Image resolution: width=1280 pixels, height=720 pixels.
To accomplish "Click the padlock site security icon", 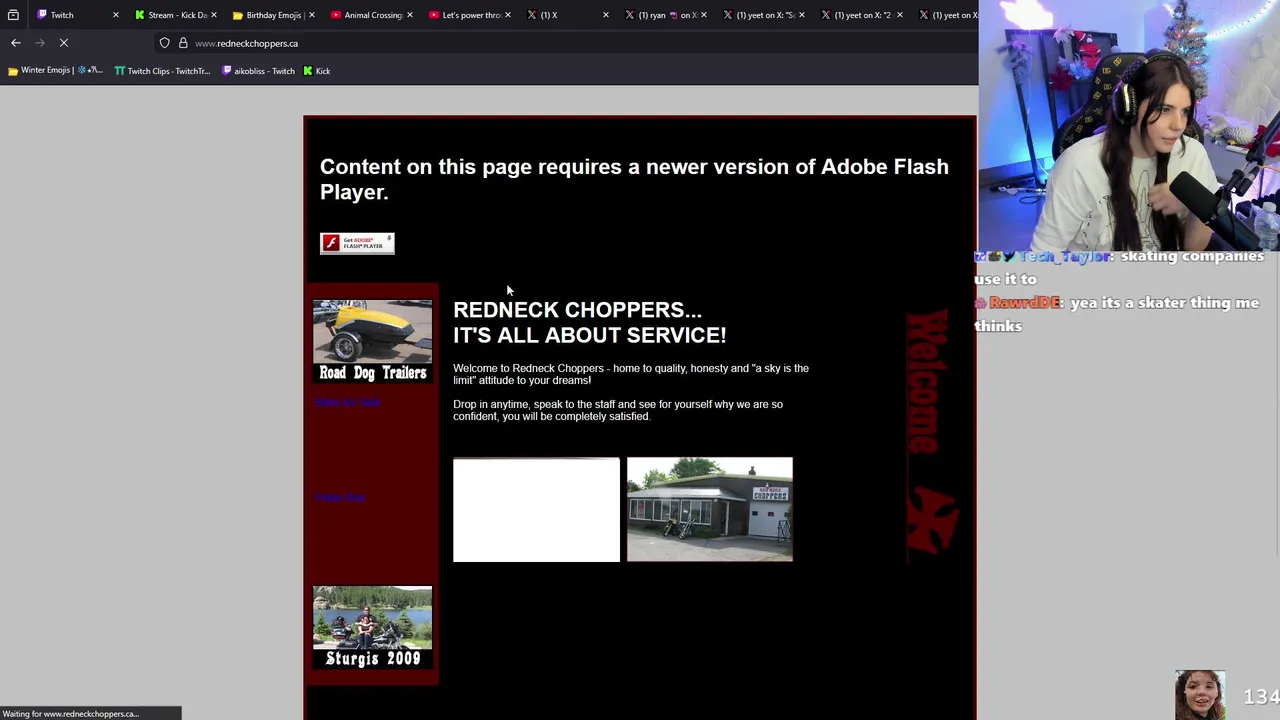I will point(183,43).
